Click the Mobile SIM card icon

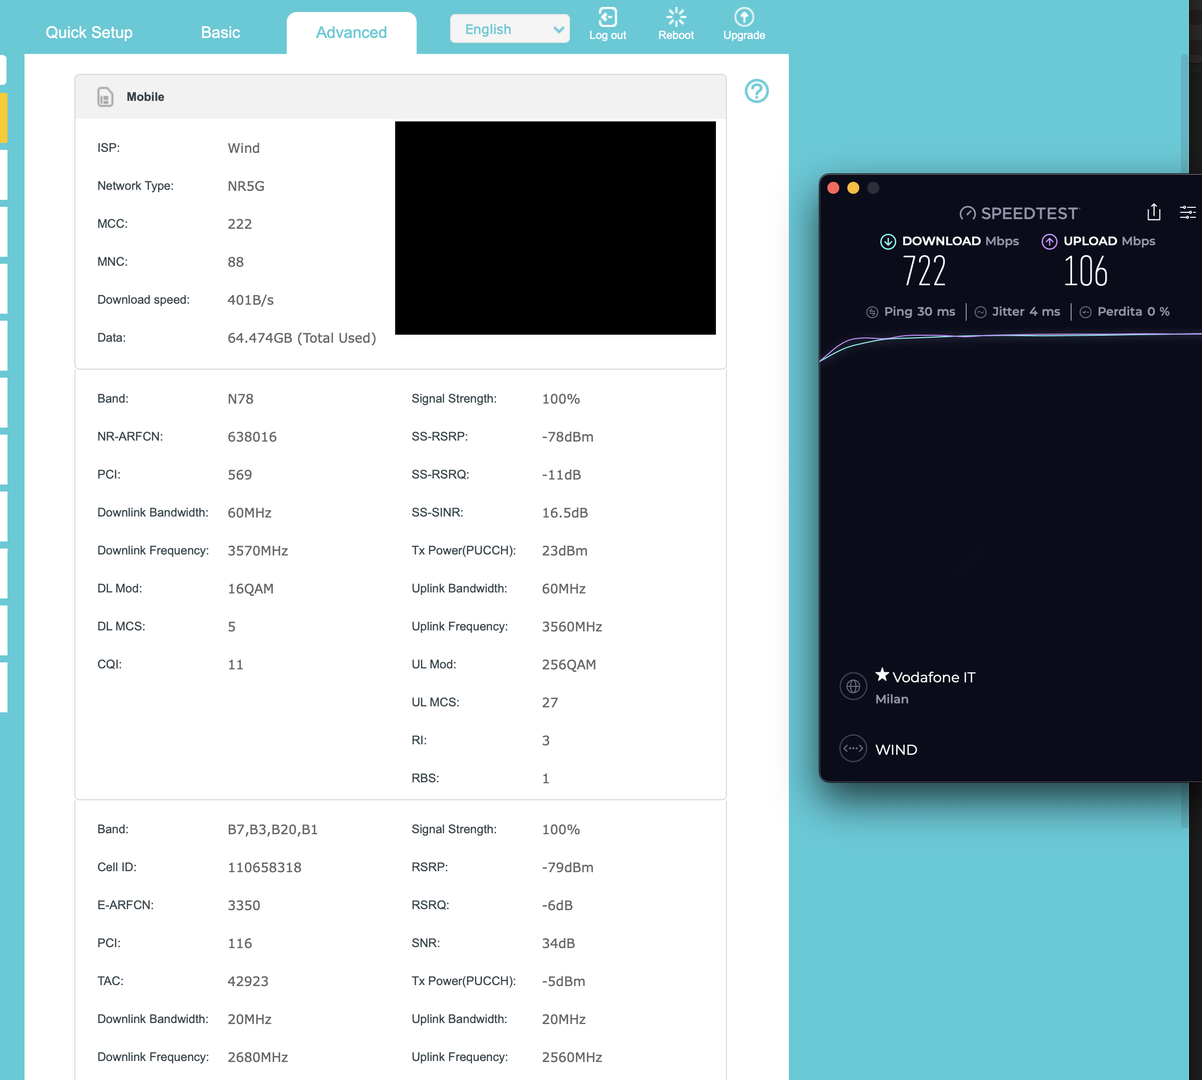[x=105, y=97]
